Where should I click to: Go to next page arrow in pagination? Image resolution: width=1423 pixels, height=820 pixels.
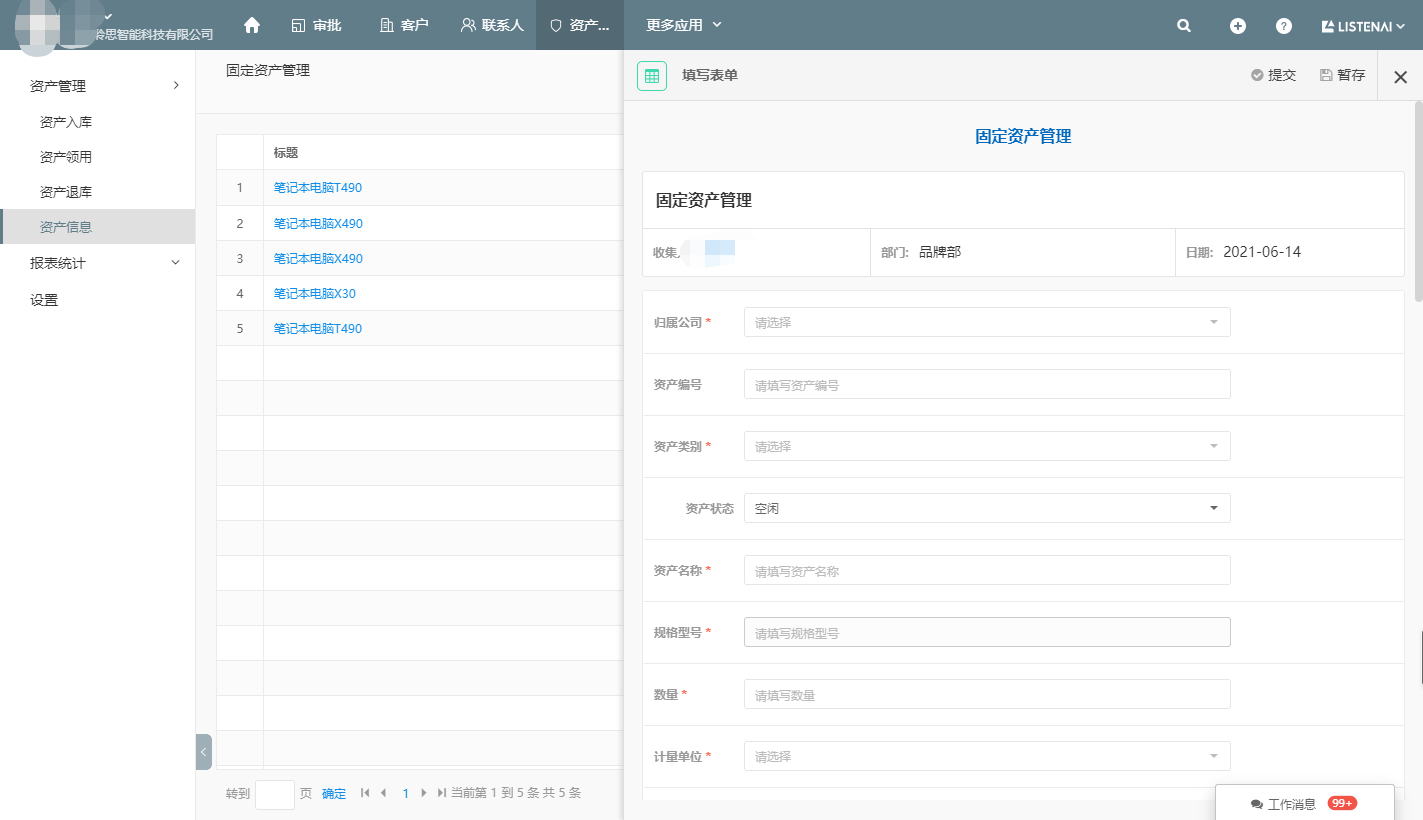[424, 793]
